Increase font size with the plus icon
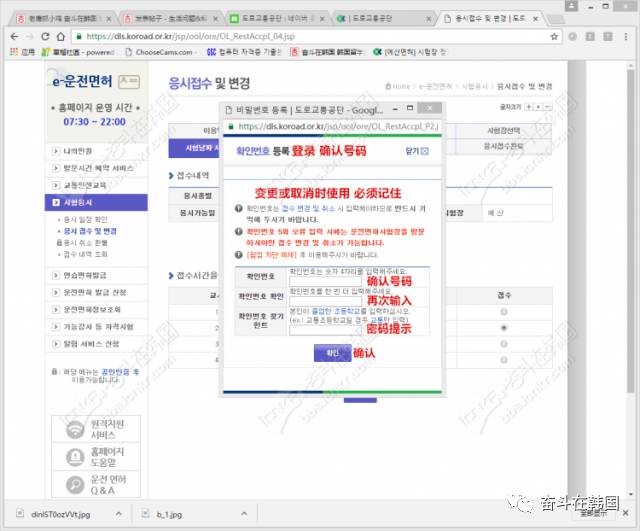Image resolution: width=640 pixels, height=531 pixels. point(529,107)
